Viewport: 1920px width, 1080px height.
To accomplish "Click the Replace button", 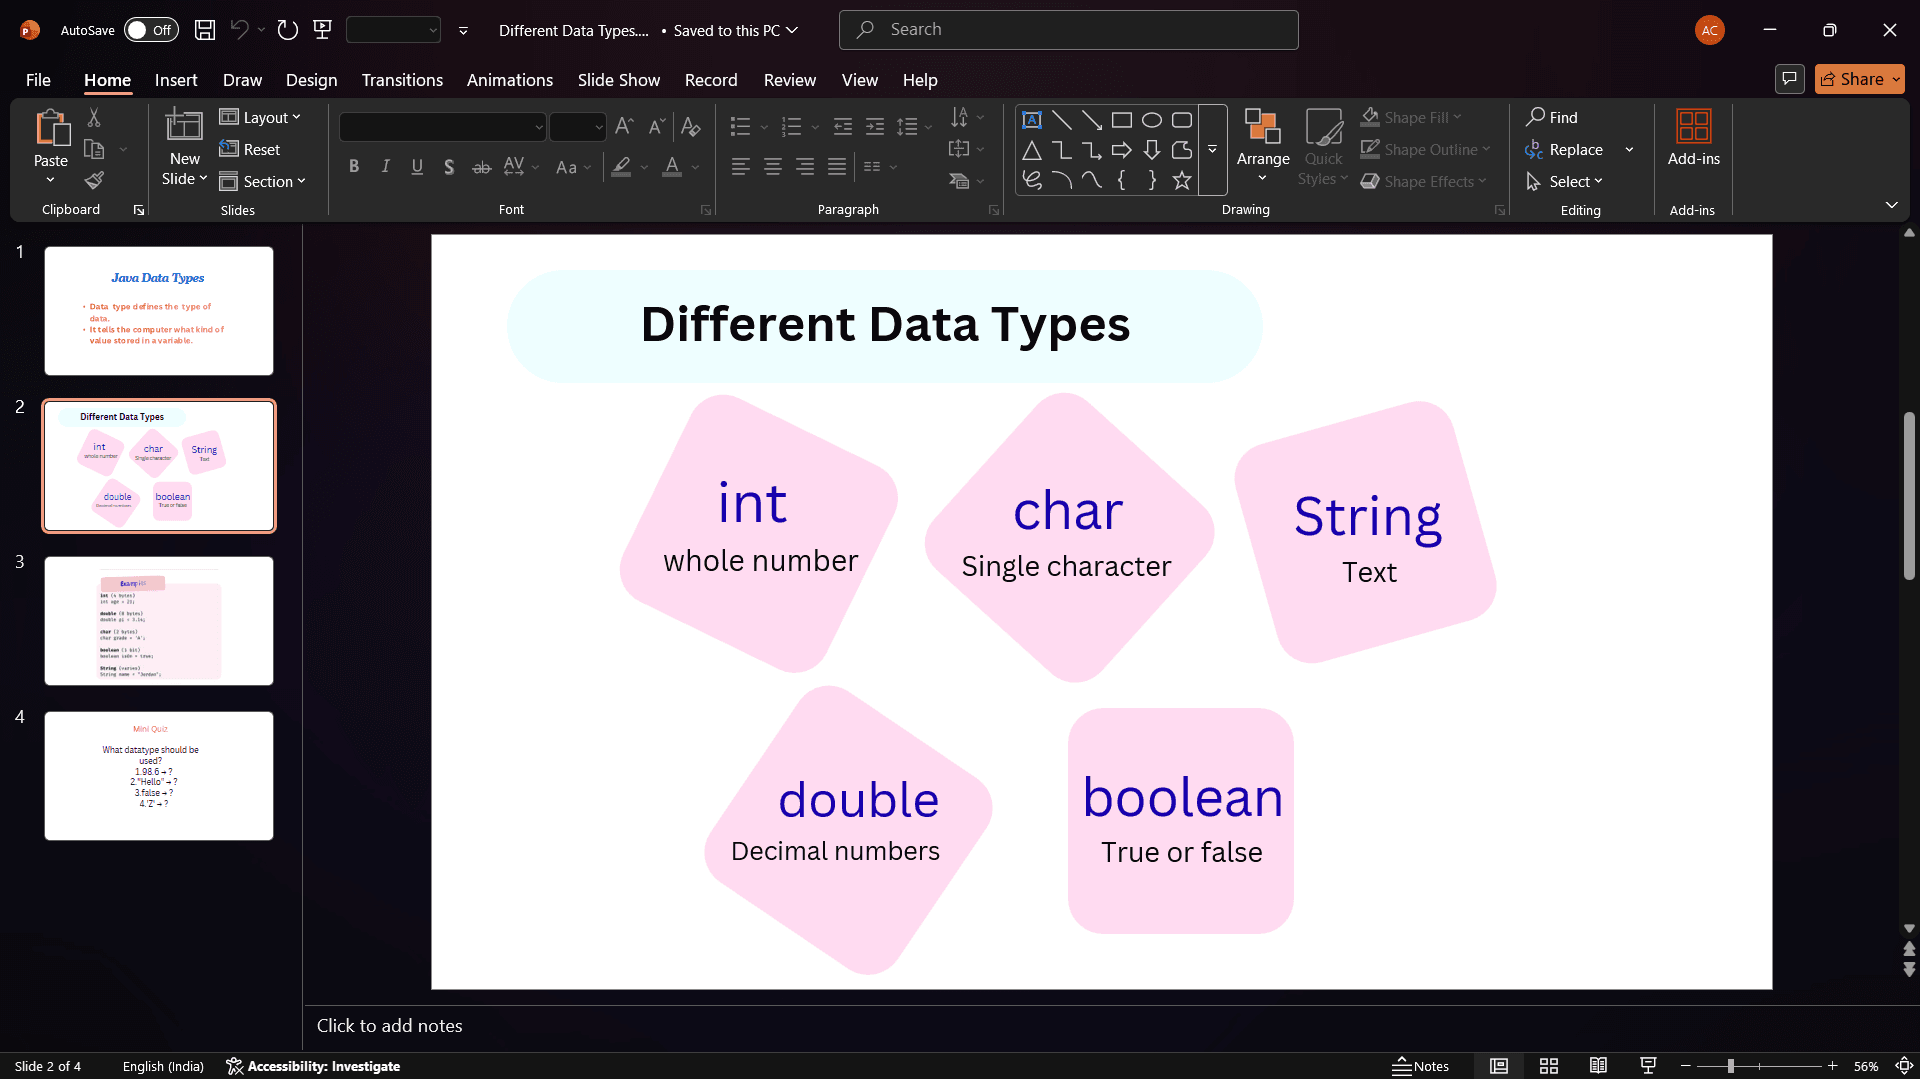I will click(1565, 150).
